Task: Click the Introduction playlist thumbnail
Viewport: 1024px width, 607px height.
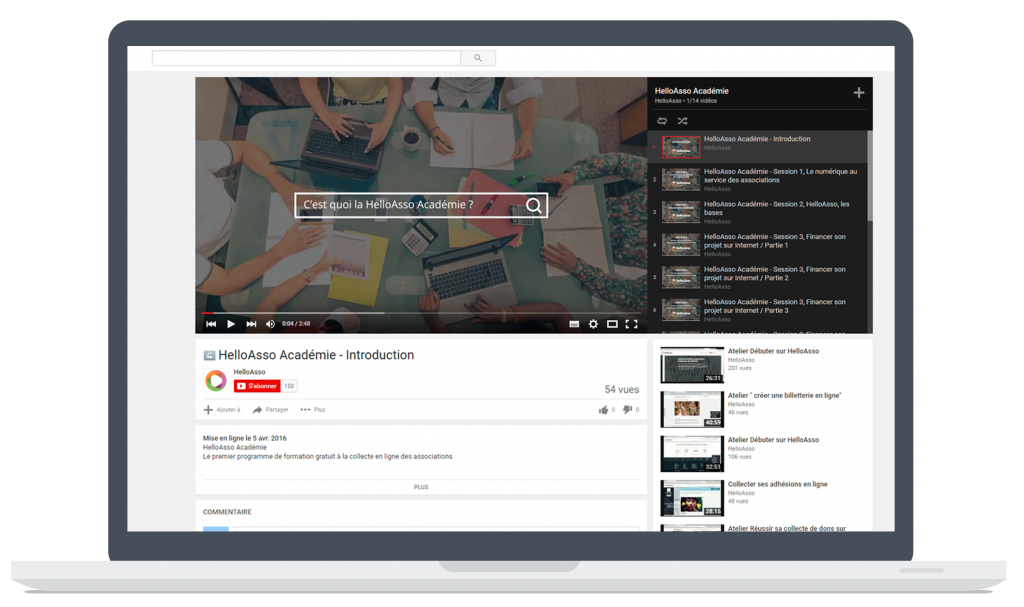Action: pyautogui.click(x=681, y=147)
